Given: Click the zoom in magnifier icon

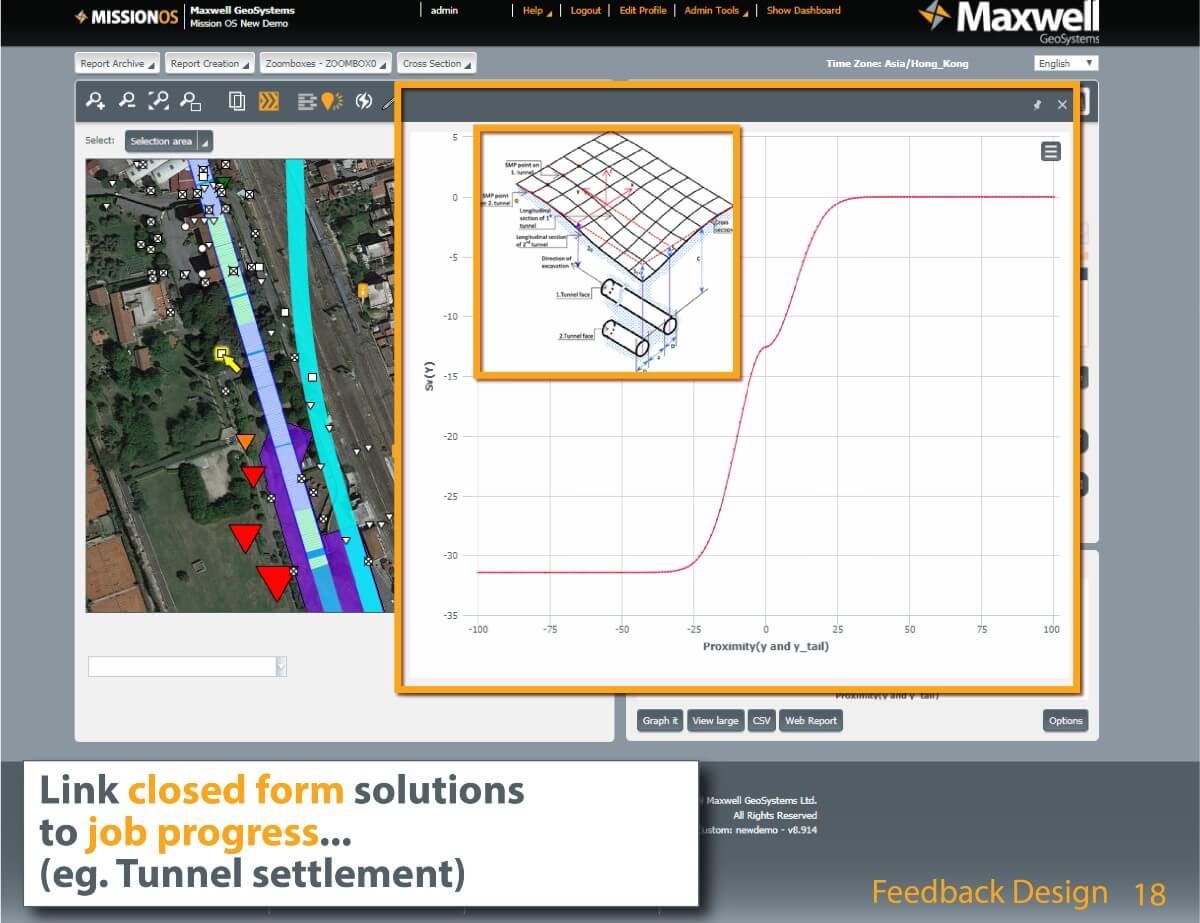Looking at the screenshot, I should click(x=96, y=101).
